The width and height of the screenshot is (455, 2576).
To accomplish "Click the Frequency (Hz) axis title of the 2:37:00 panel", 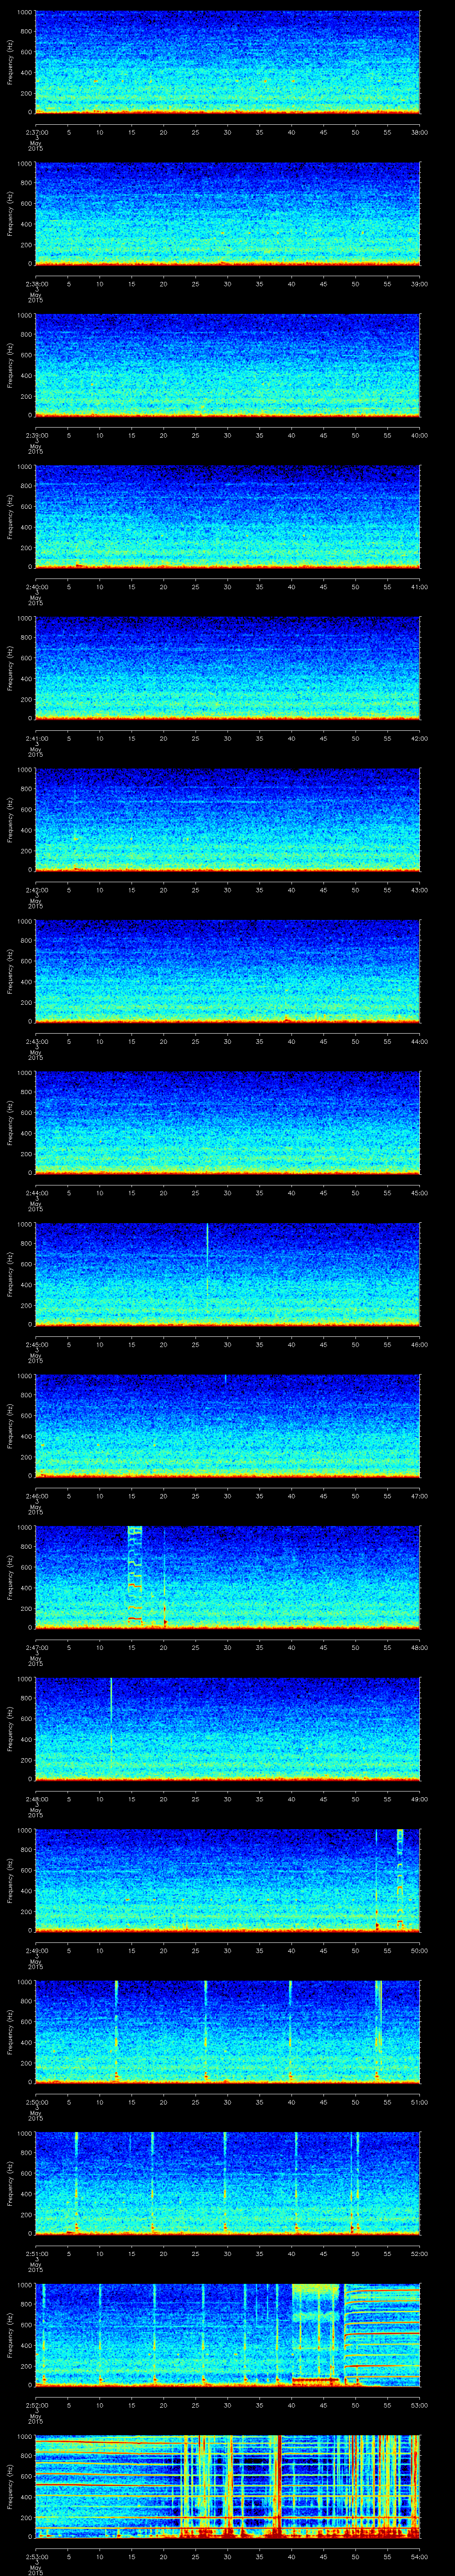I will pyautogui.click(x=10, y=62).
